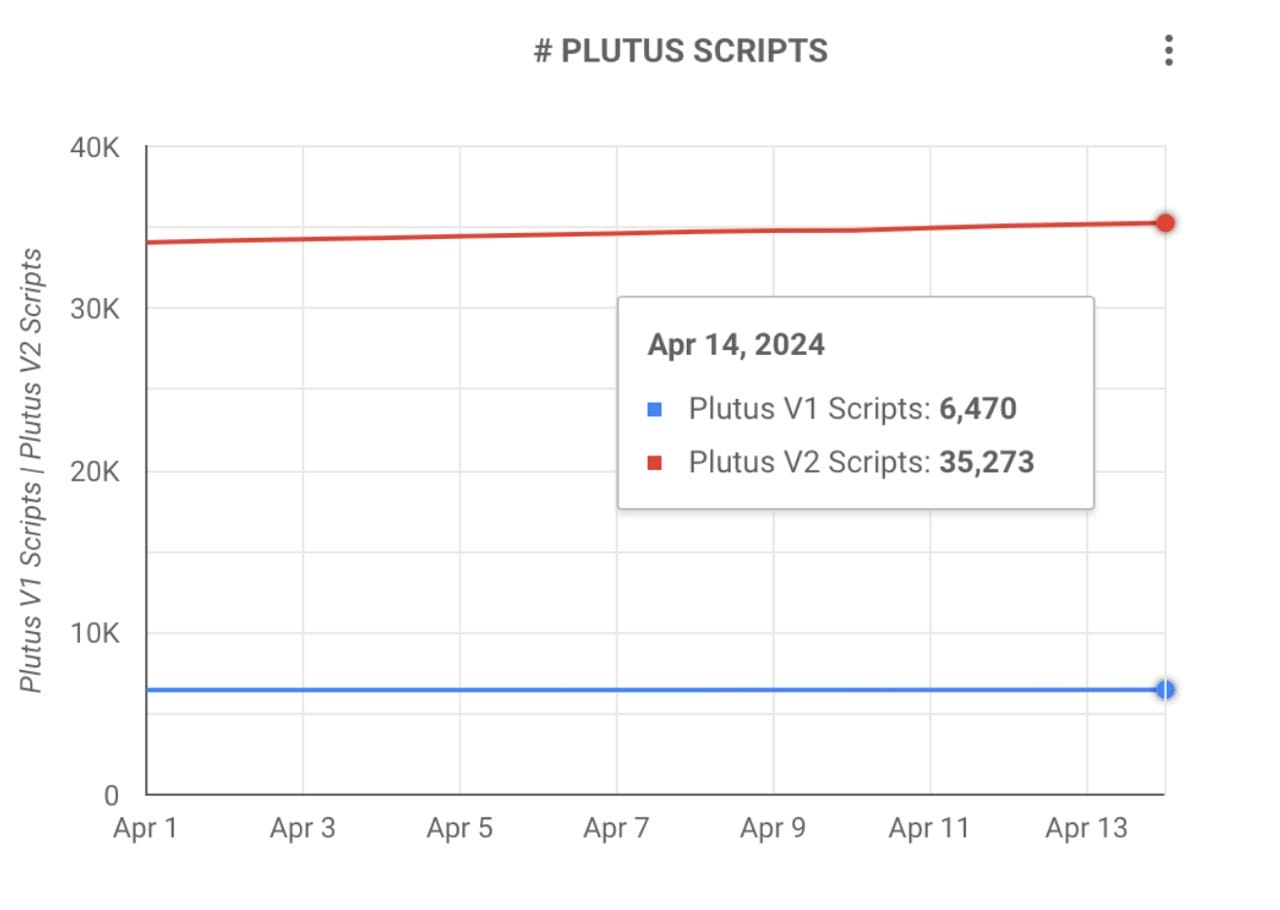Screen dimensions: 1280x910
Task: Click the 30K y-axis label
Action: (x=96, y=310)
